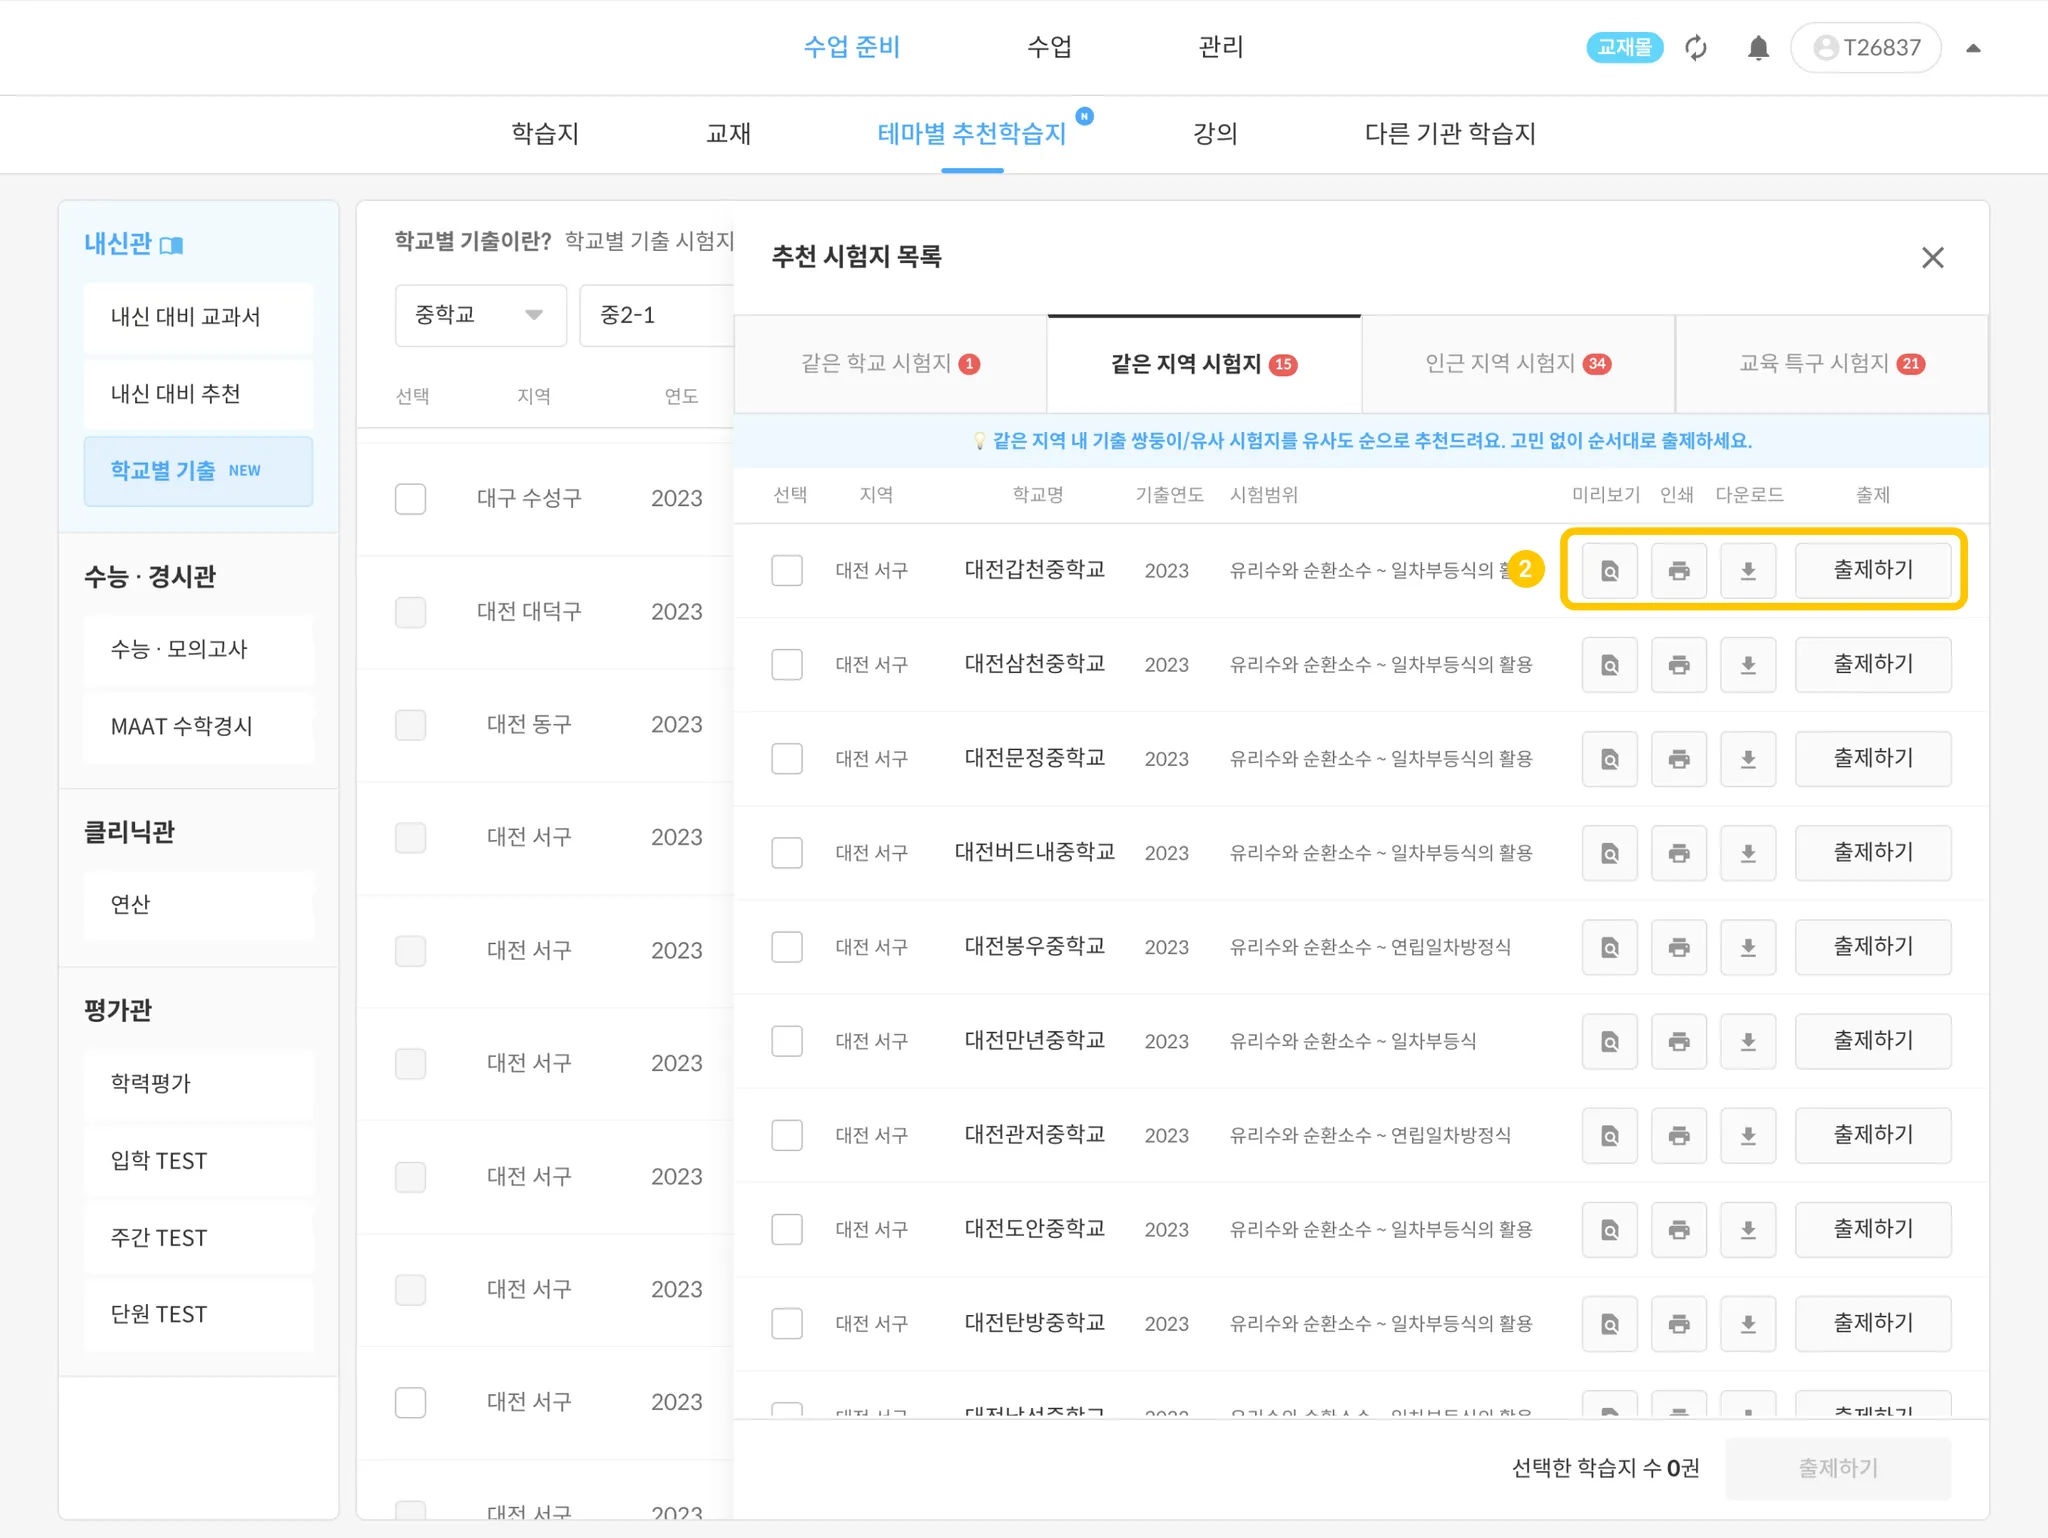Click print icon for 대전만년중학교
The image size is (2048, 1538).
[x=1678, y=1041]
